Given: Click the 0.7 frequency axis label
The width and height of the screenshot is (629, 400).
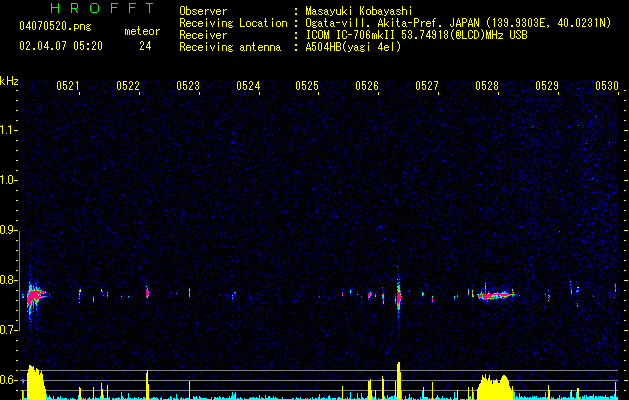Looking at the screenshot, I should tap(8, 330).
